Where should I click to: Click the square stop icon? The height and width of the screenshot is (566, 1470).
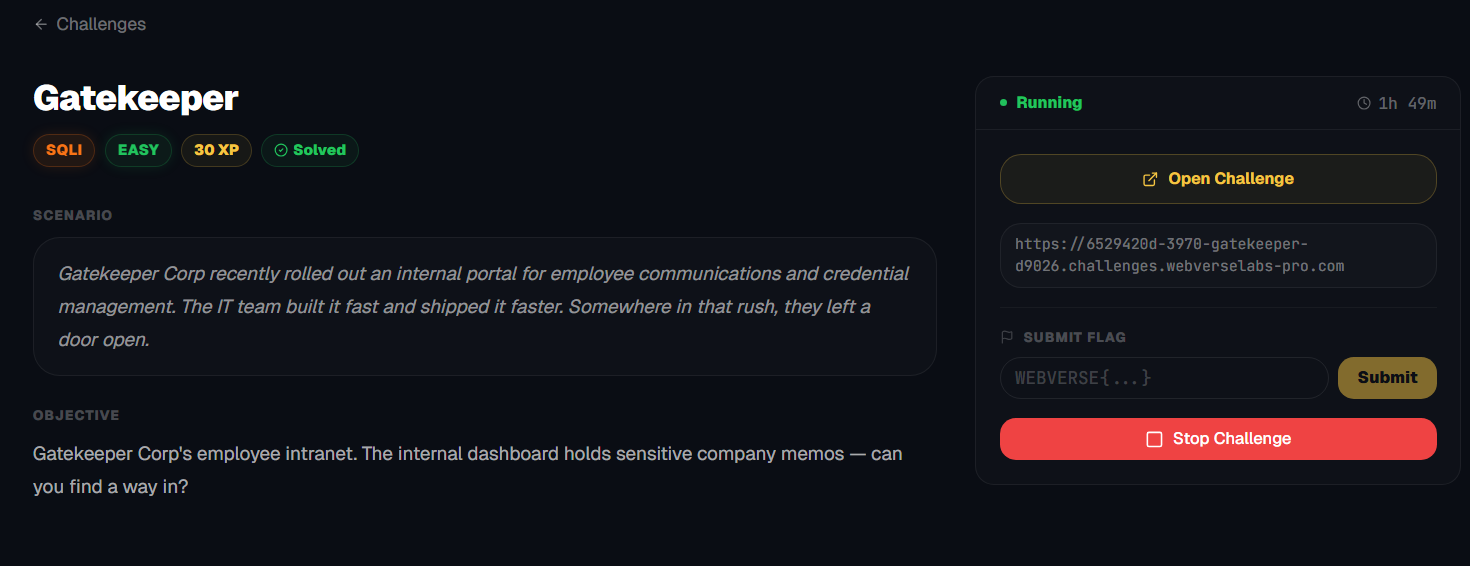1154,439
